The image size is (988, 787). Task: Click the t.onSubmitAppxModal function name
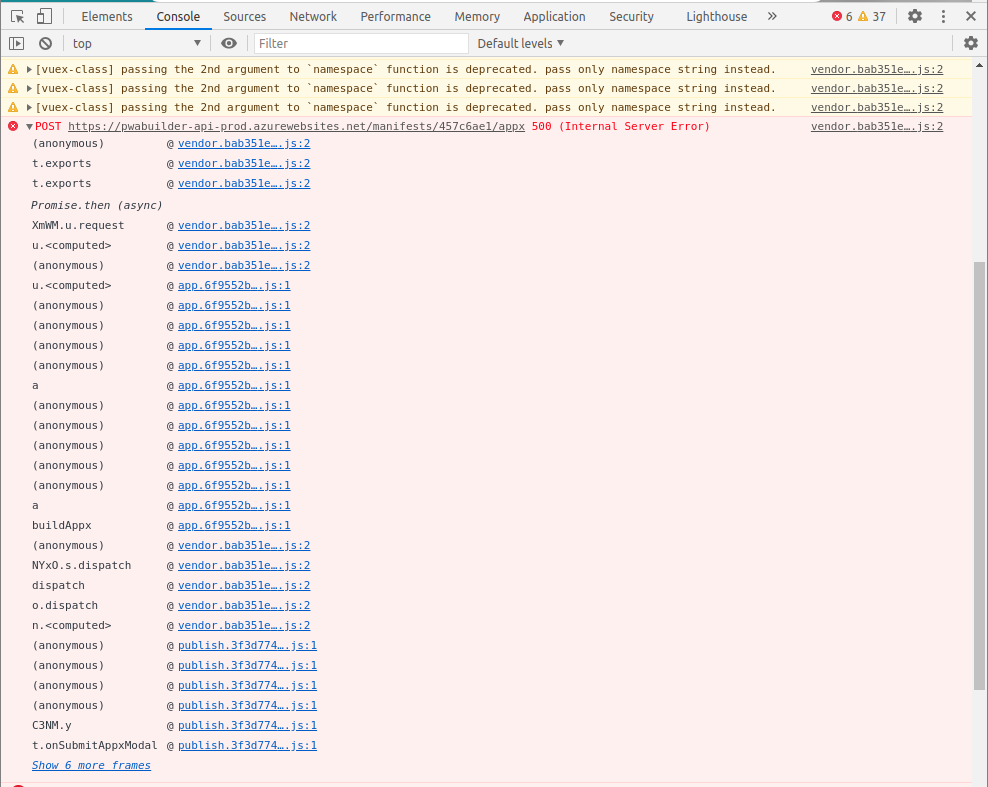tap(95, 745)
